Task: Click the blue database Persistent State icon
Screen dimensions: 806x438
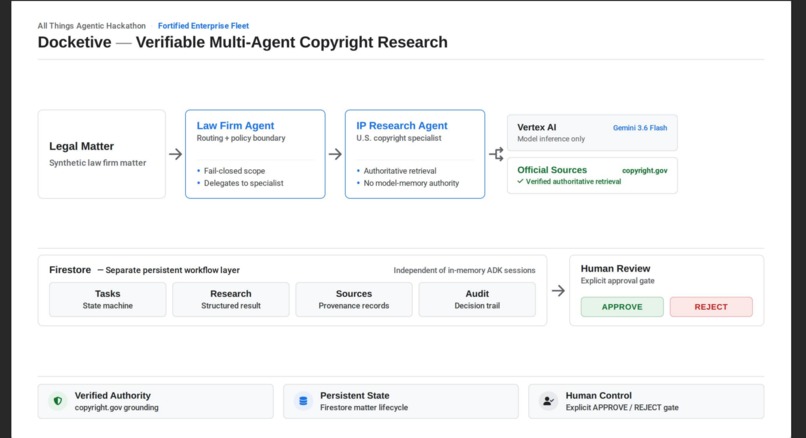Action: pos(303,401)
